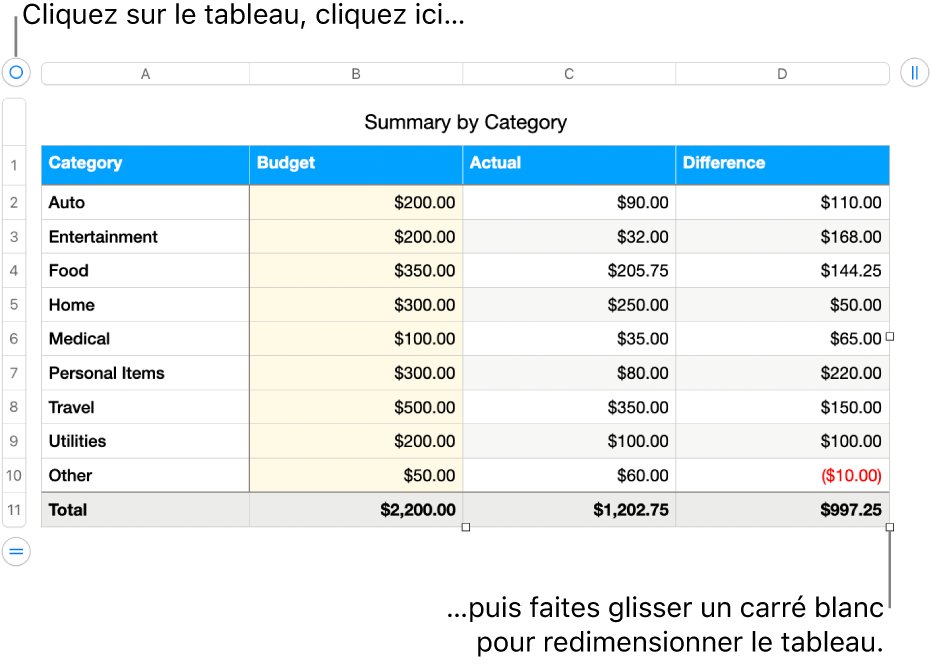Screen dimensions: 931x670
Task: Select the white handle on the table's right edge
Action: [x=889, y=337]
